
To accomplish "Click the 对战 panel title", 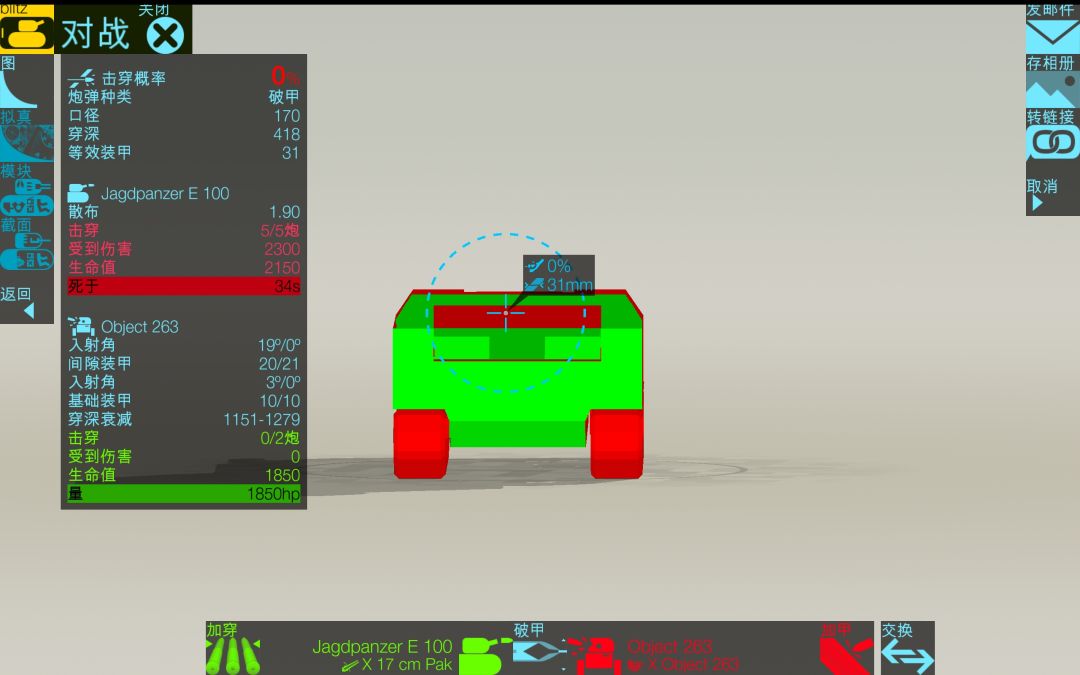I will click(95, 33).
